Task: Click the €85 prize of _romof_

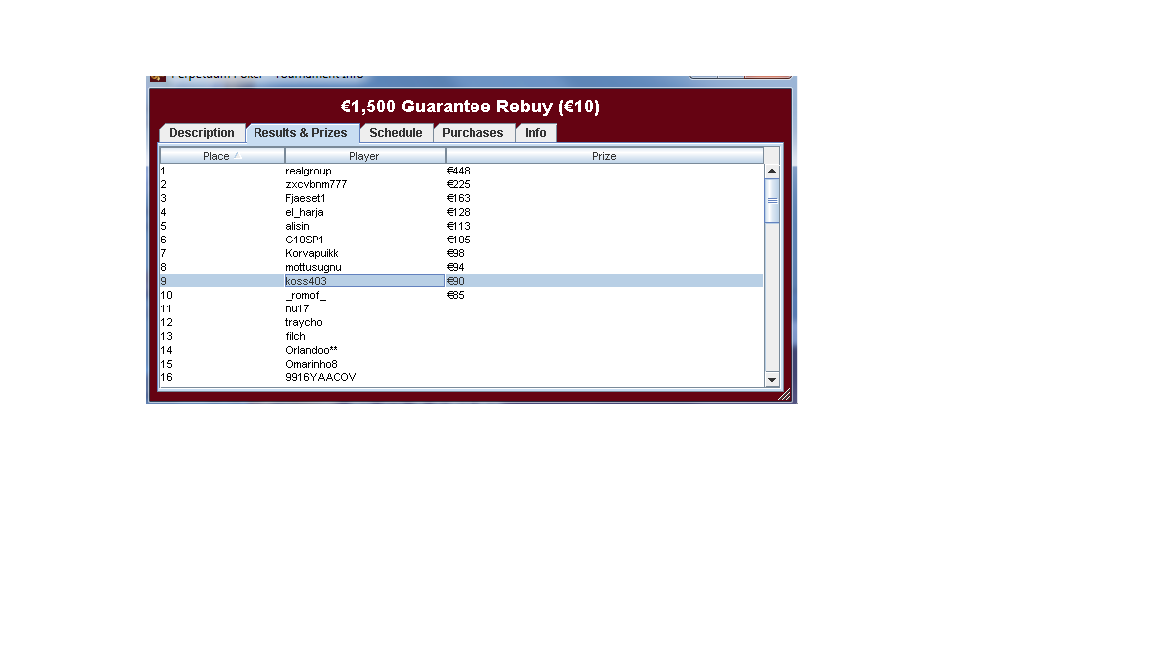Action: point(456,295)
